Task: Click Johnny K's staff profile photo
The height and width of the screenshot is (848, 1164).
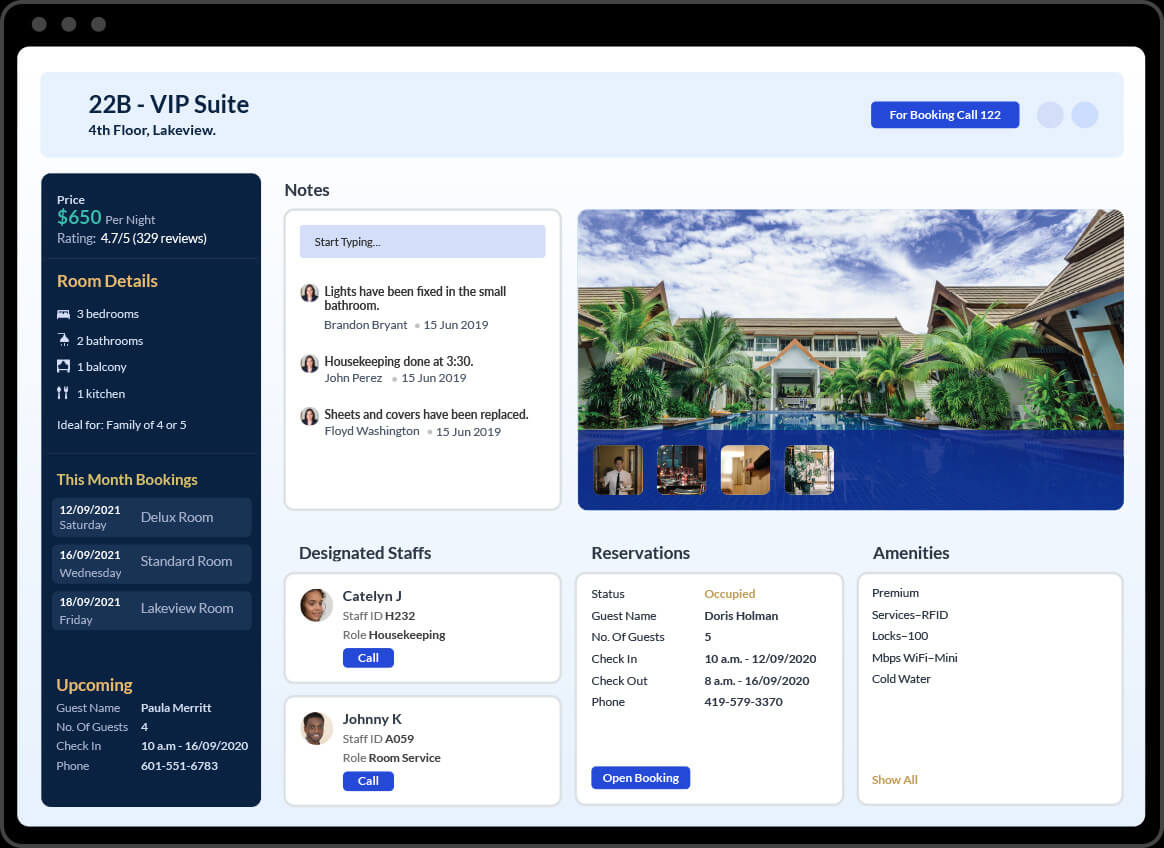Action: click(317, 728)
